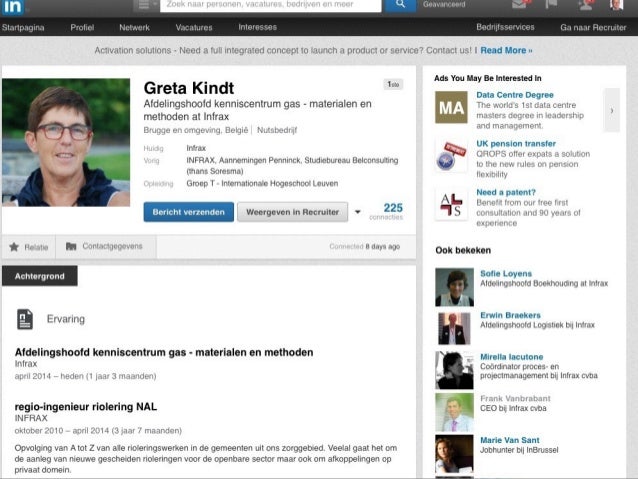Open the Bedrijfsservices menu
This screenshot has width=638, height=479.
click(x=505, y=27)
